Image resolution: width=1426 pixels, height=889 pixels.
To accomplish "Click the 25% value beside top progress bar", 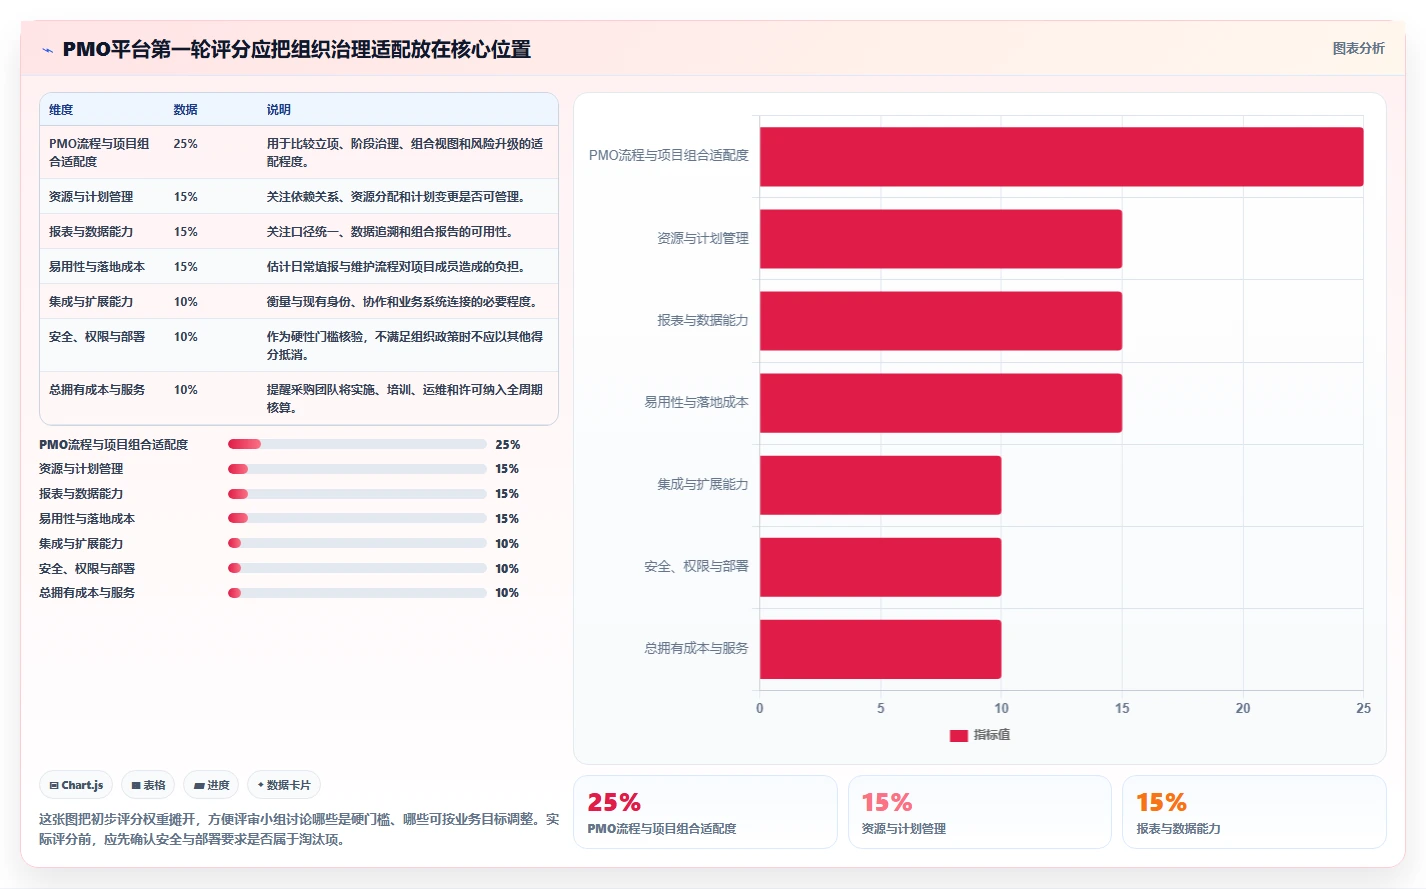I will coord(507,444).
